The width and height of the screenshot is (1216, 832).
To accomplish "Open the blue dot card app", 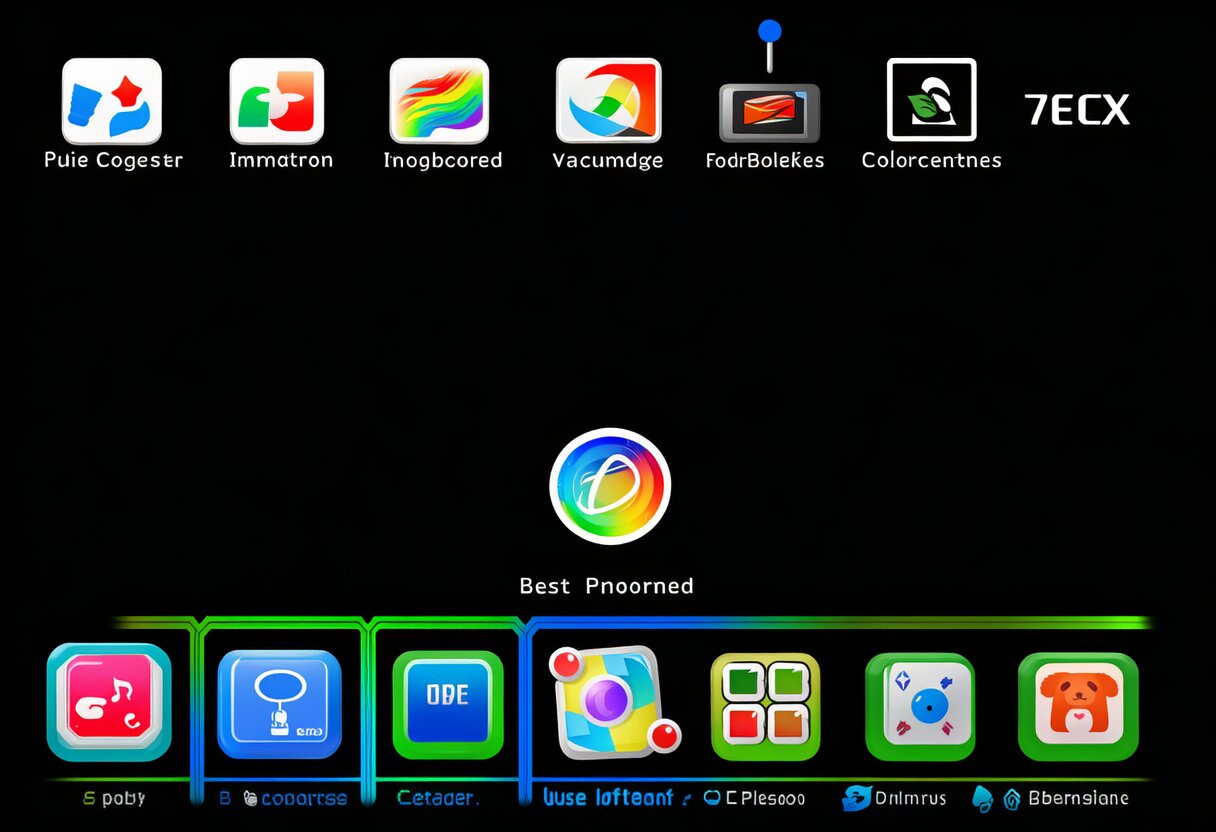I will (x=919, y=706).
